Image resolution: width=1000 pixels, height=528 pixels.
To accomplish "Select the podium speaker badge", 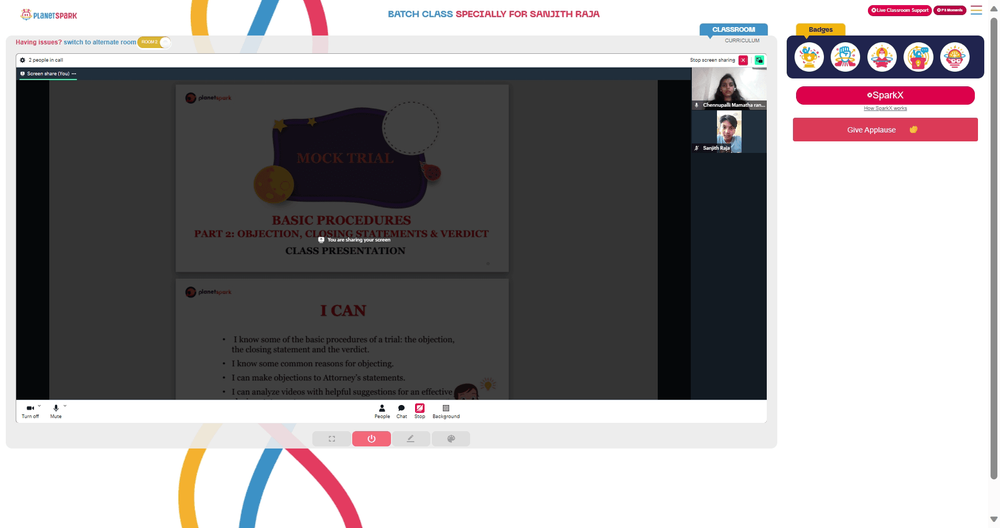I will tap(918, 57).
